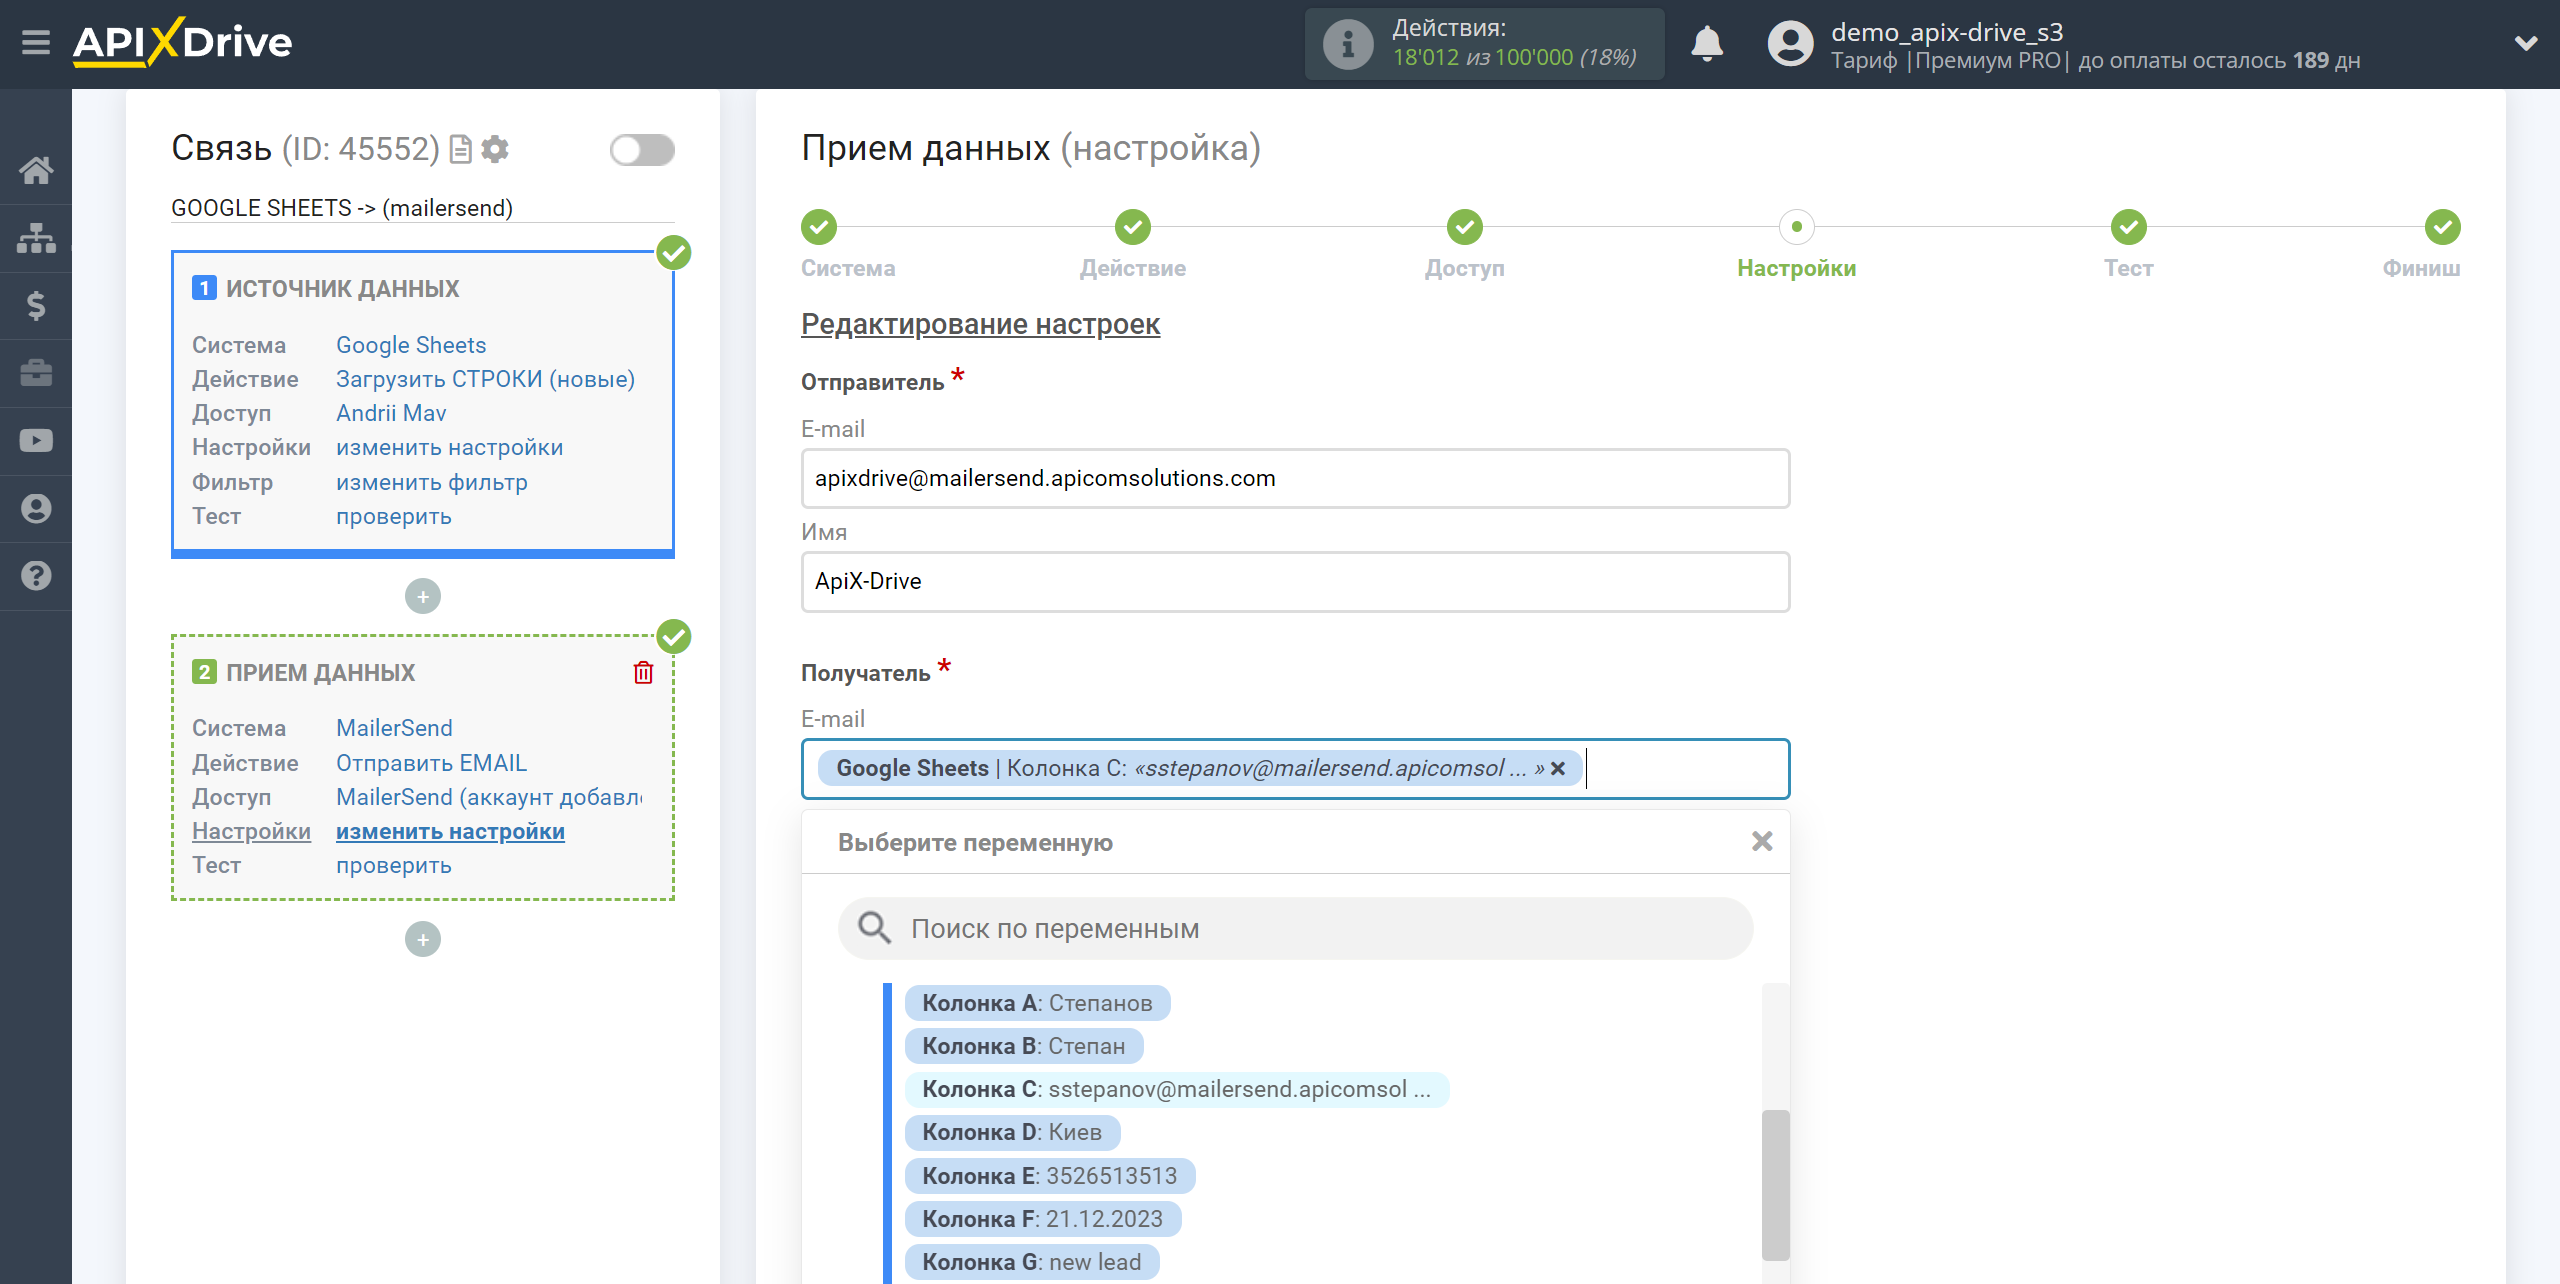Image resolution: width=2560 pixels, height=1284 pixels.
Task: Open connection settings gear icon
Action: coord(495,149)
